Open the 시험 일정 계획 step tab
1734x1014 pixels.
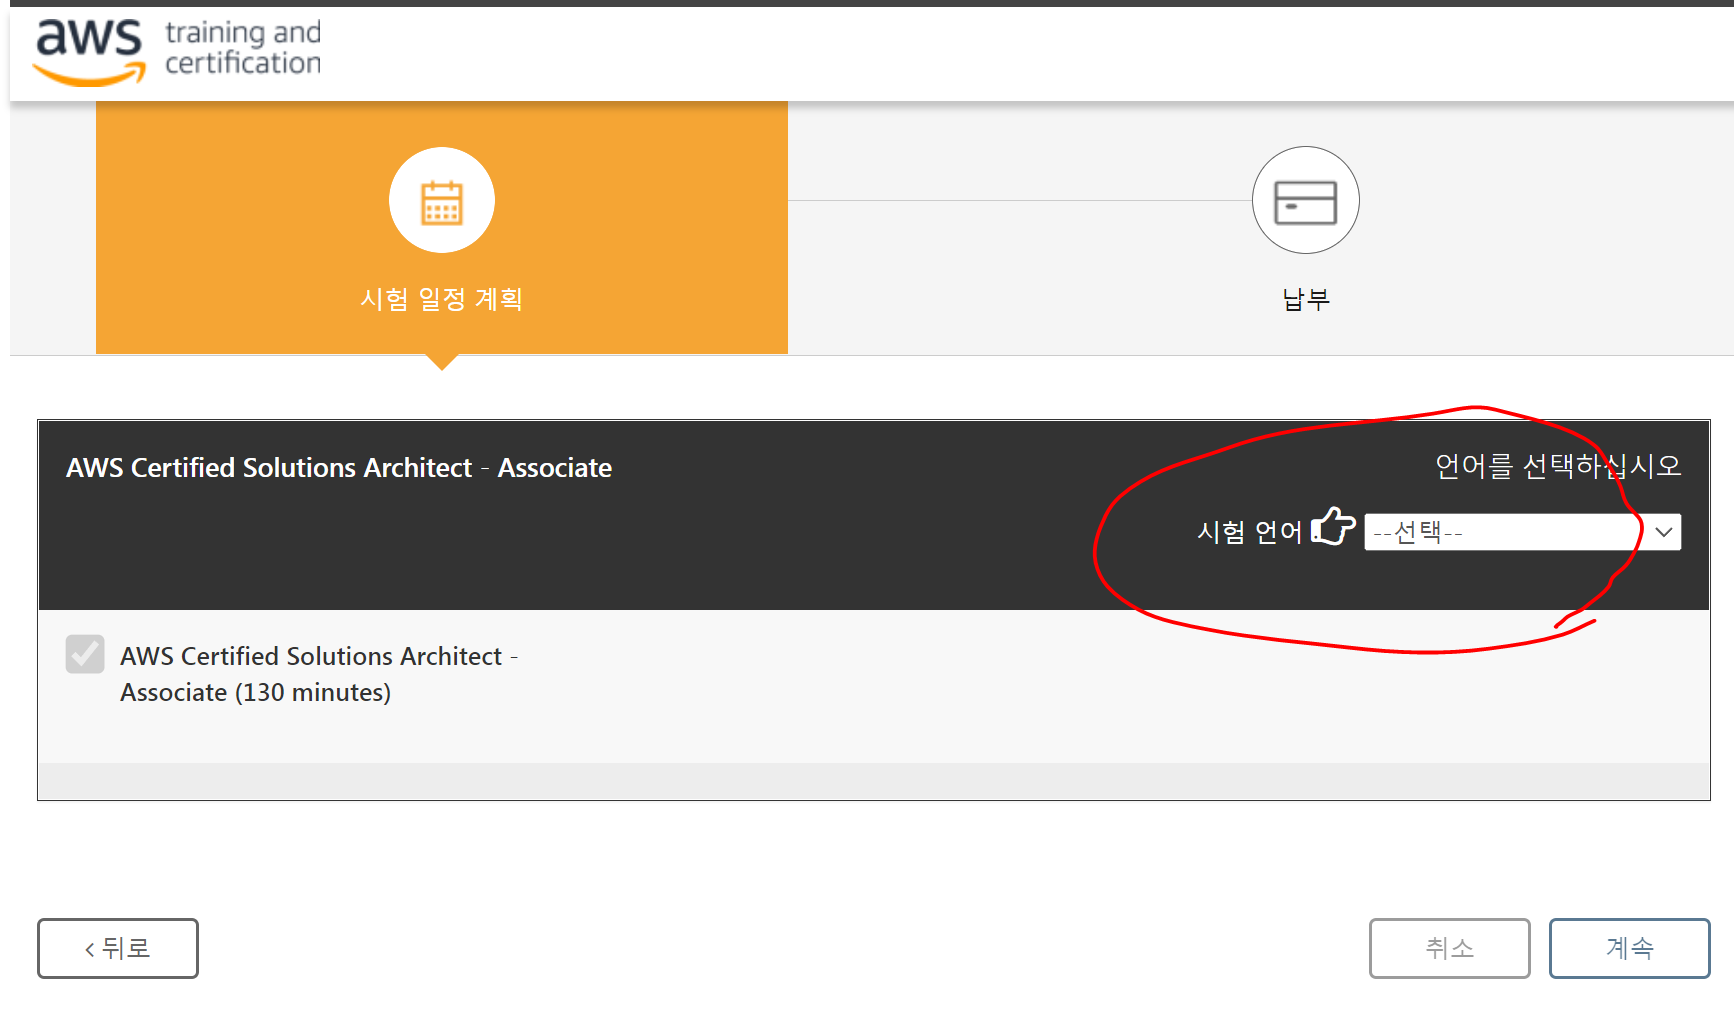(x=442, y=228)
